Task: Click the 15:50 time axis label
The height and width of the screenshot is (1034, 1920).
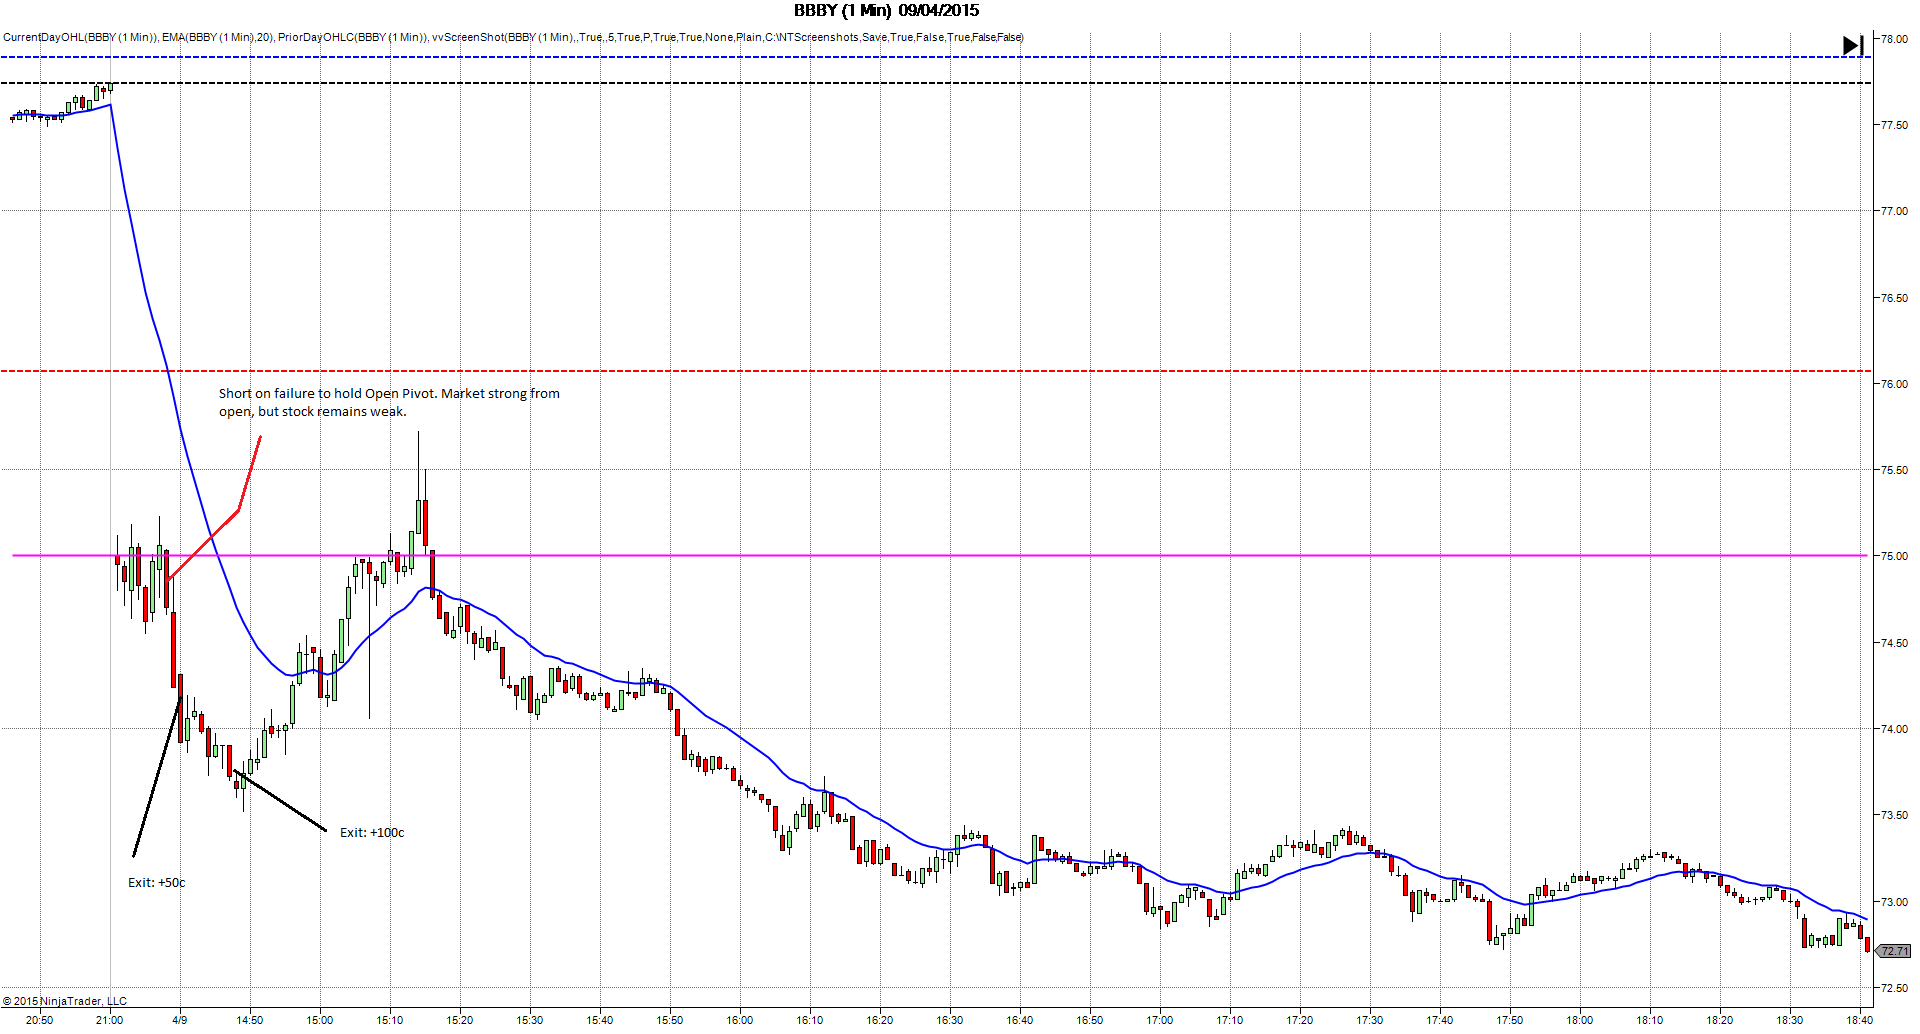Action: 670,1020
